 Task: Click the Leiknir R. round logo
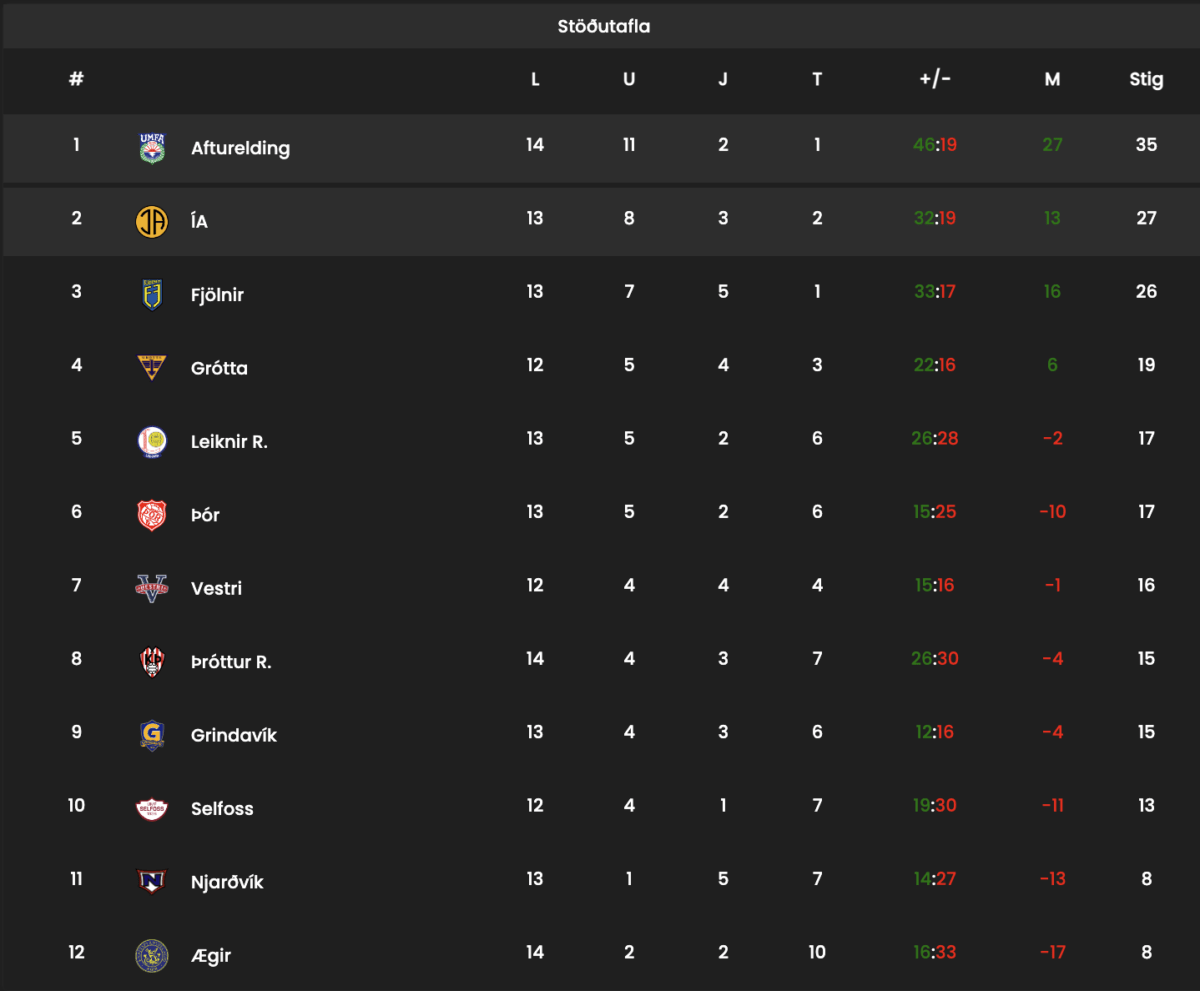[152, 441]
